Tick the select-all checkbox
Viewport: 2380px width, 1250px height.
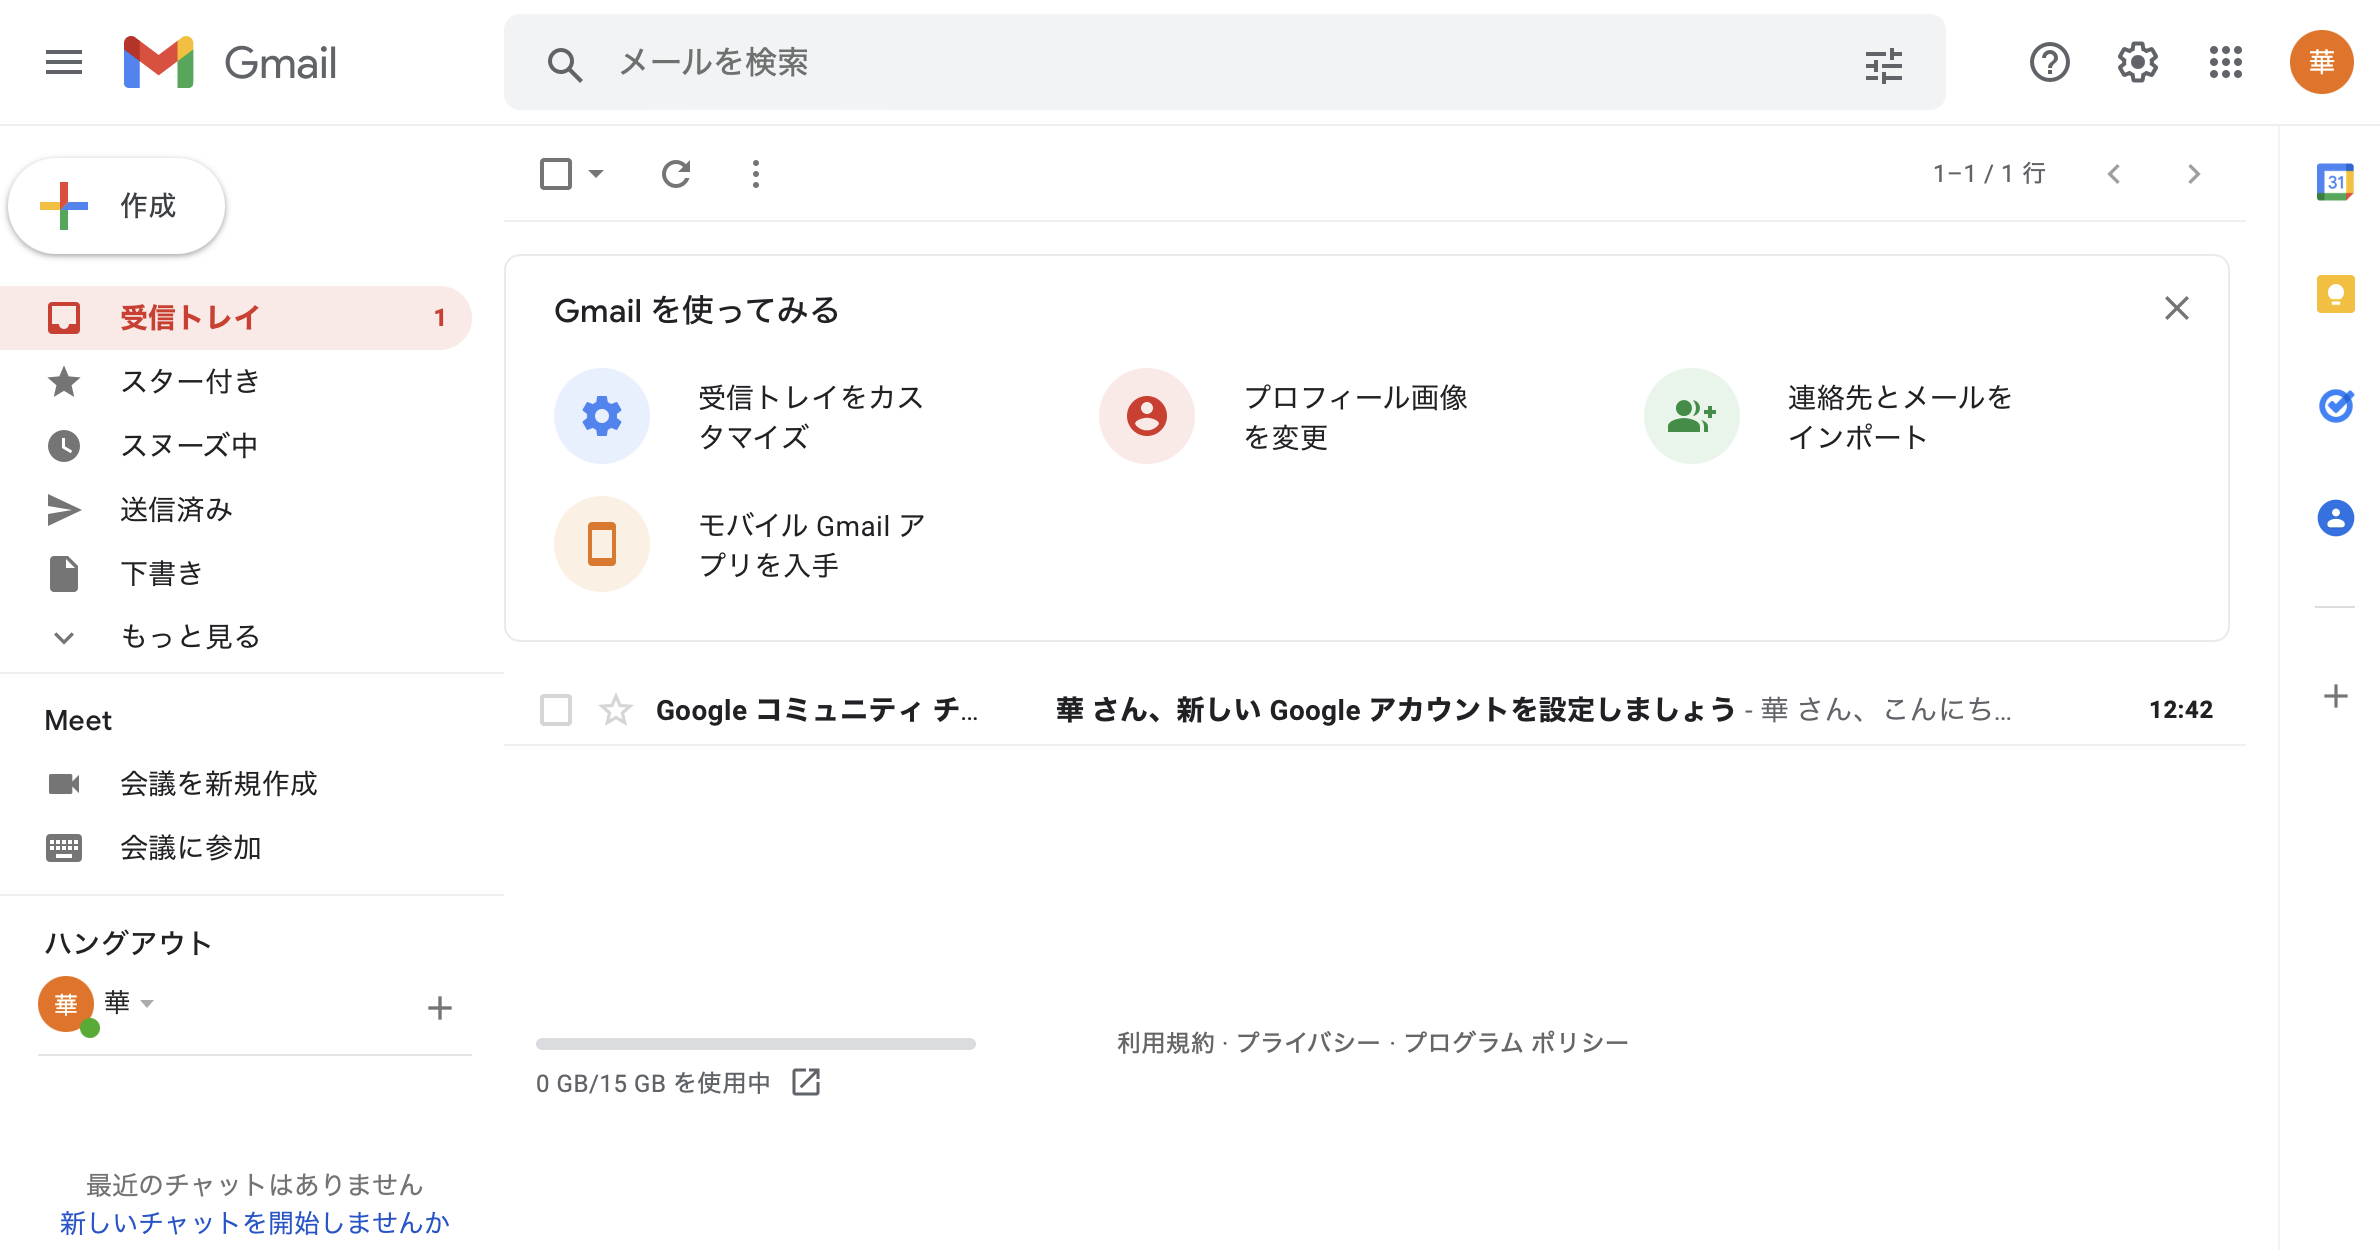(x=556, y=174)
